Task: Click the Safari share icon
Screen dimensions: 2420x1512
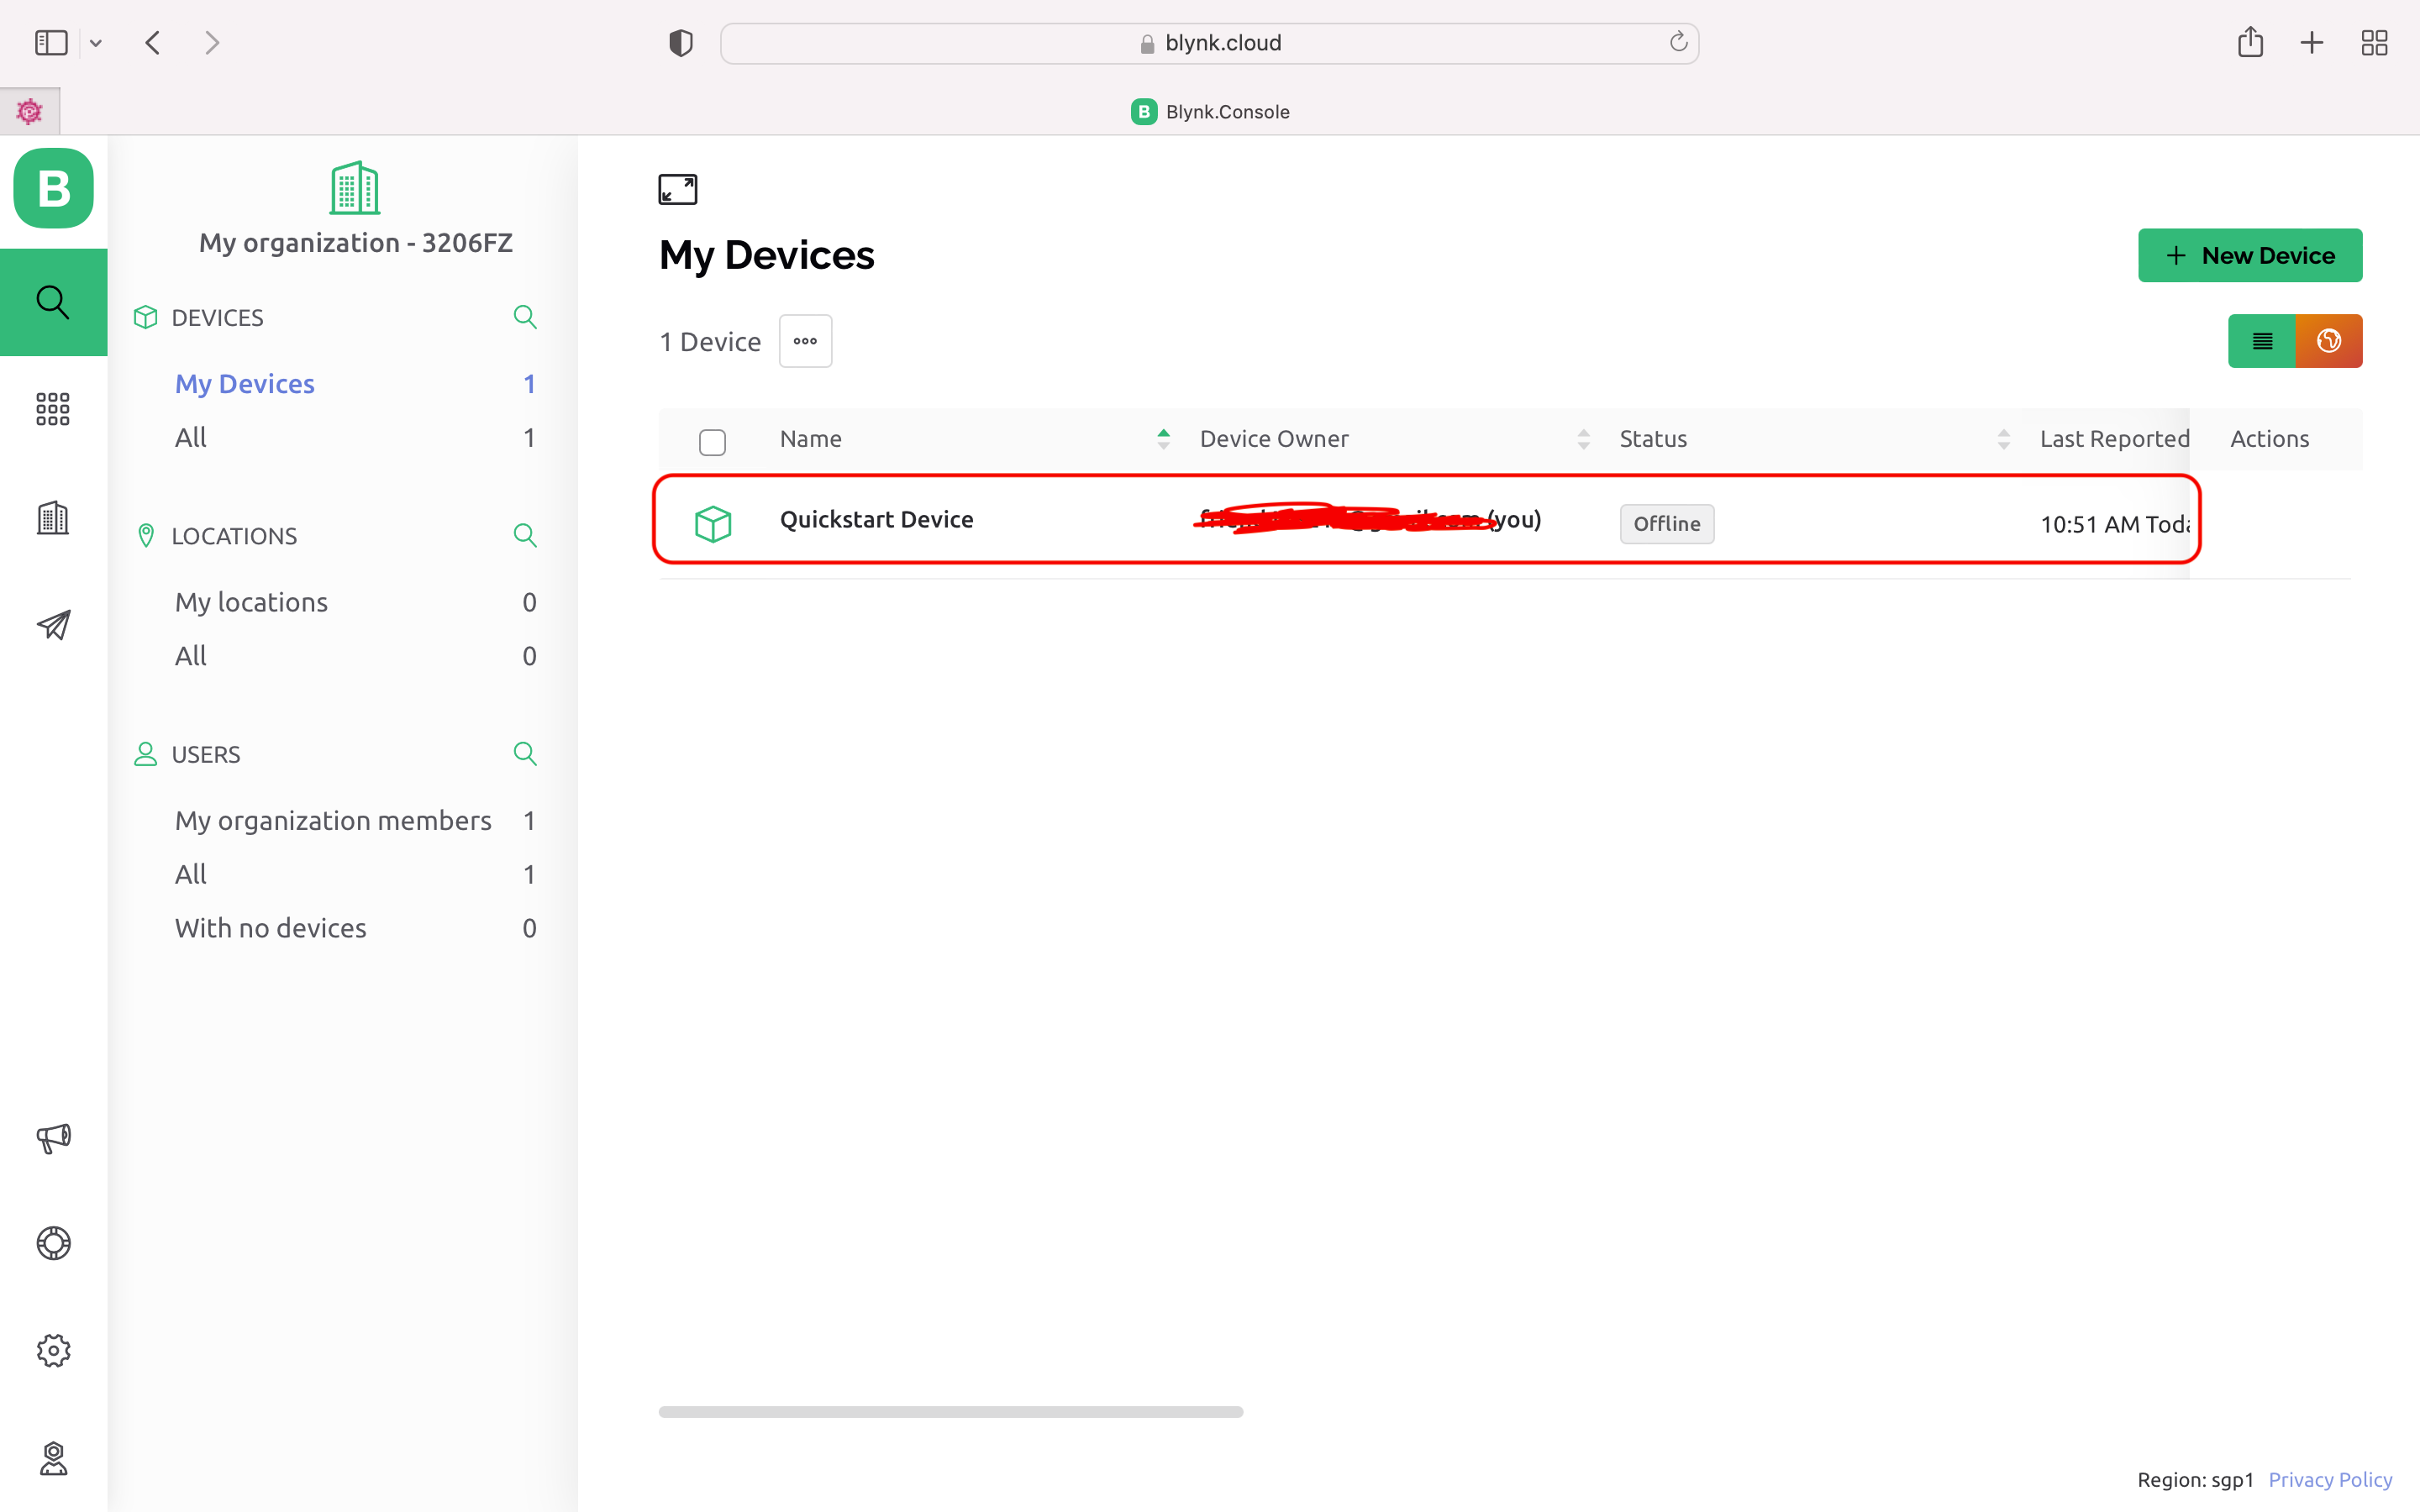Action: click(x=2250, y=42)
